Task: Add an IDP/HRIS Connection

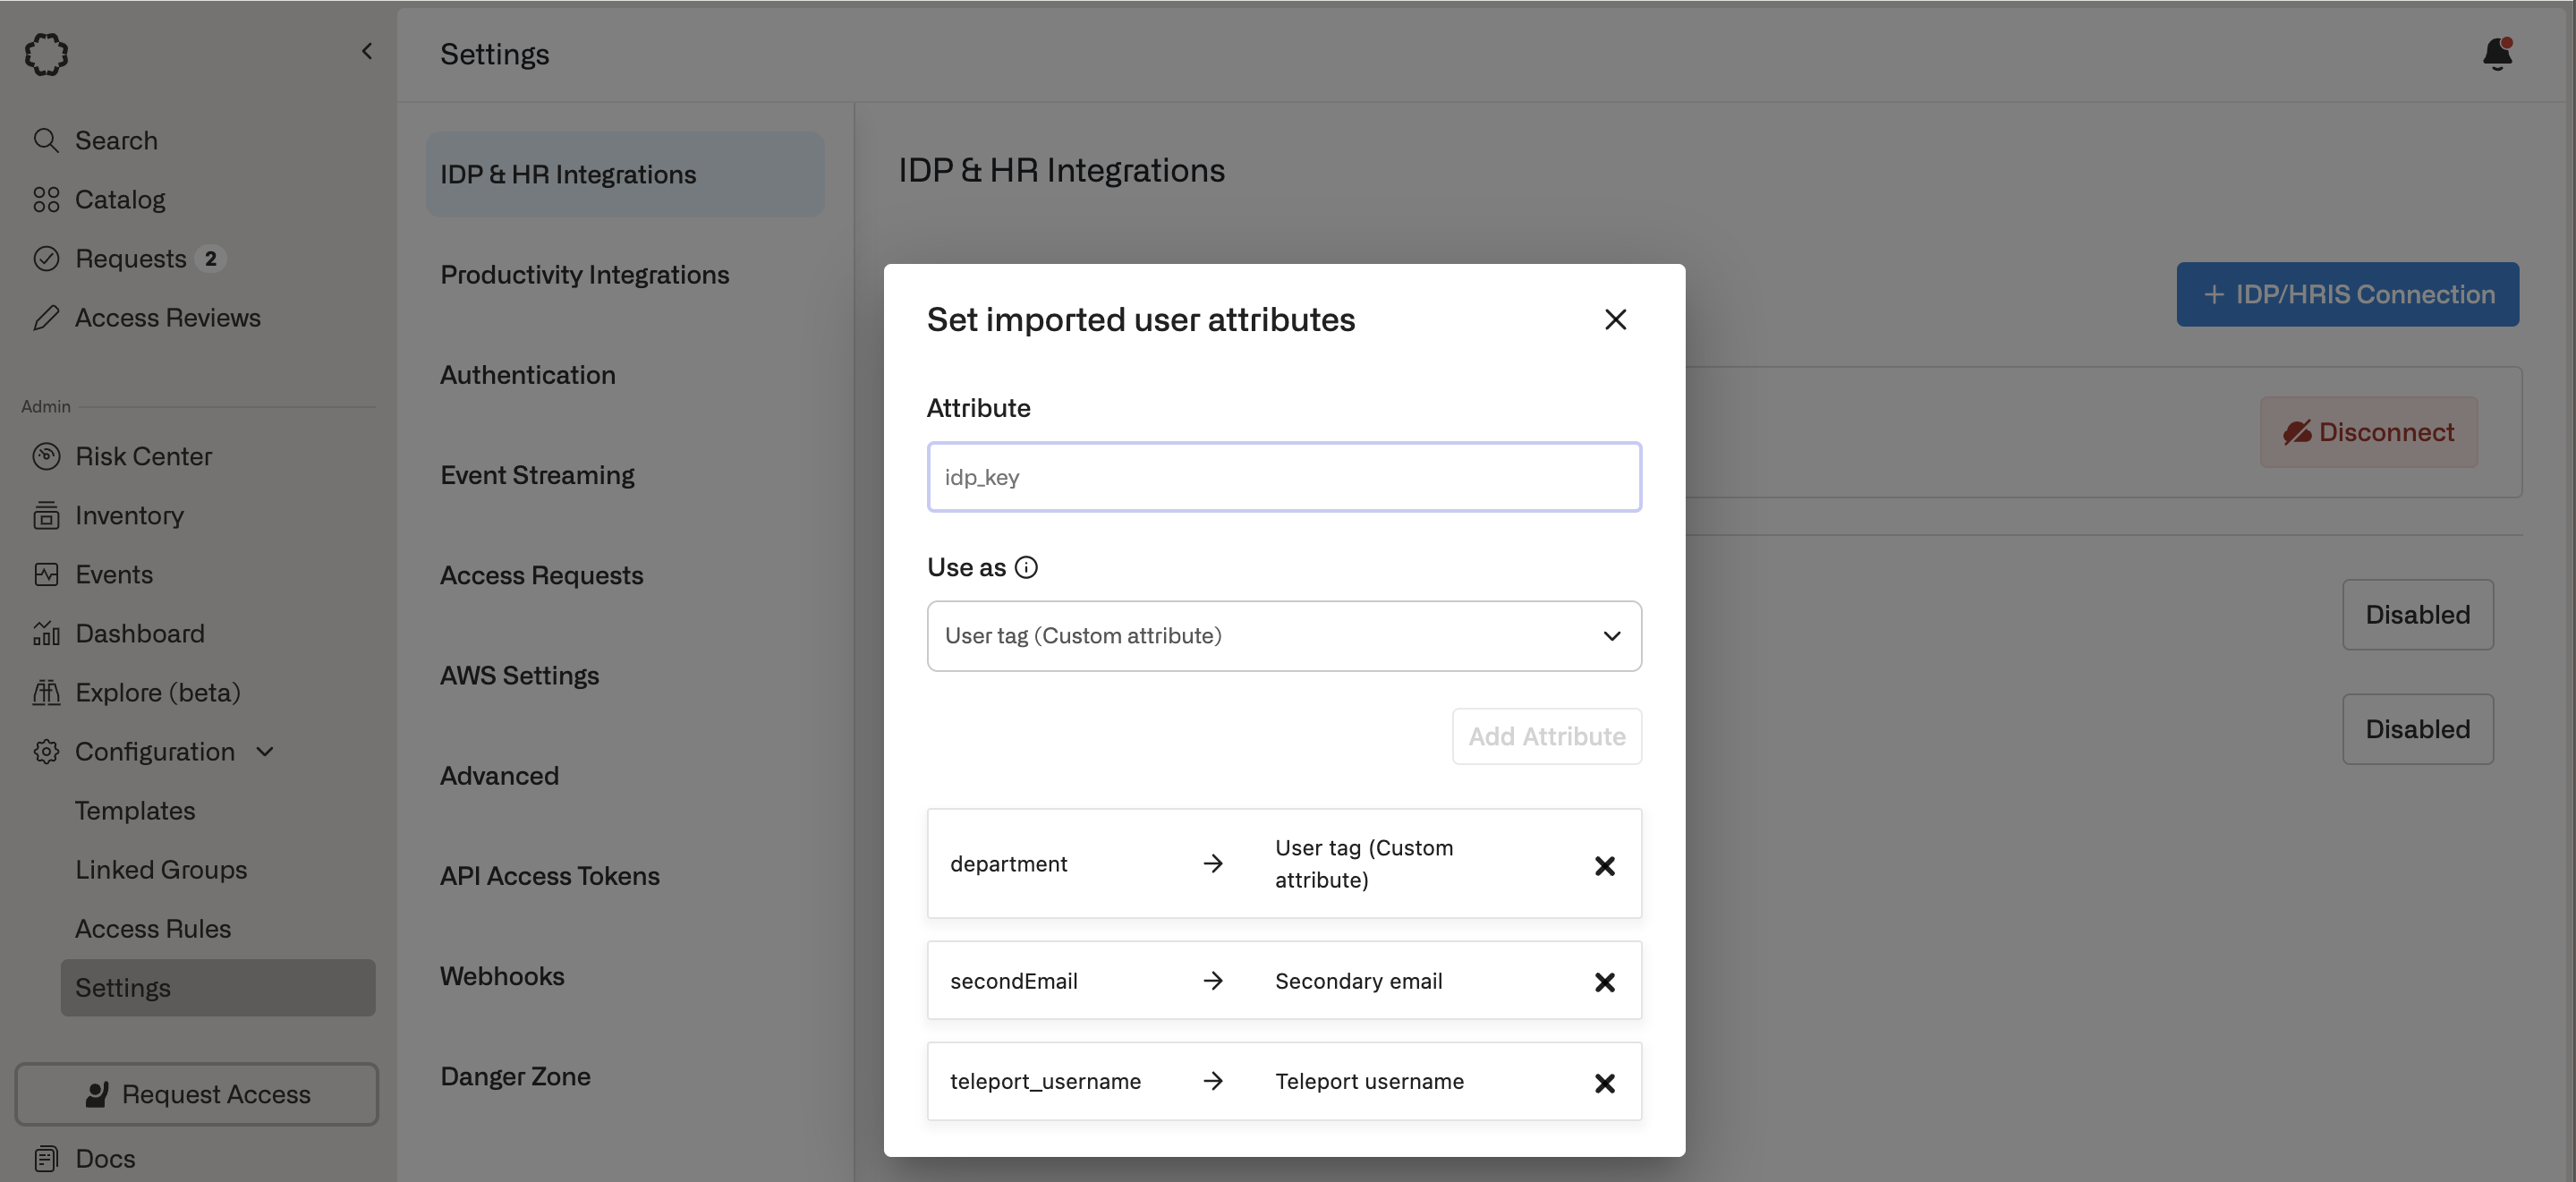Action: click(x=2347, y=294)
